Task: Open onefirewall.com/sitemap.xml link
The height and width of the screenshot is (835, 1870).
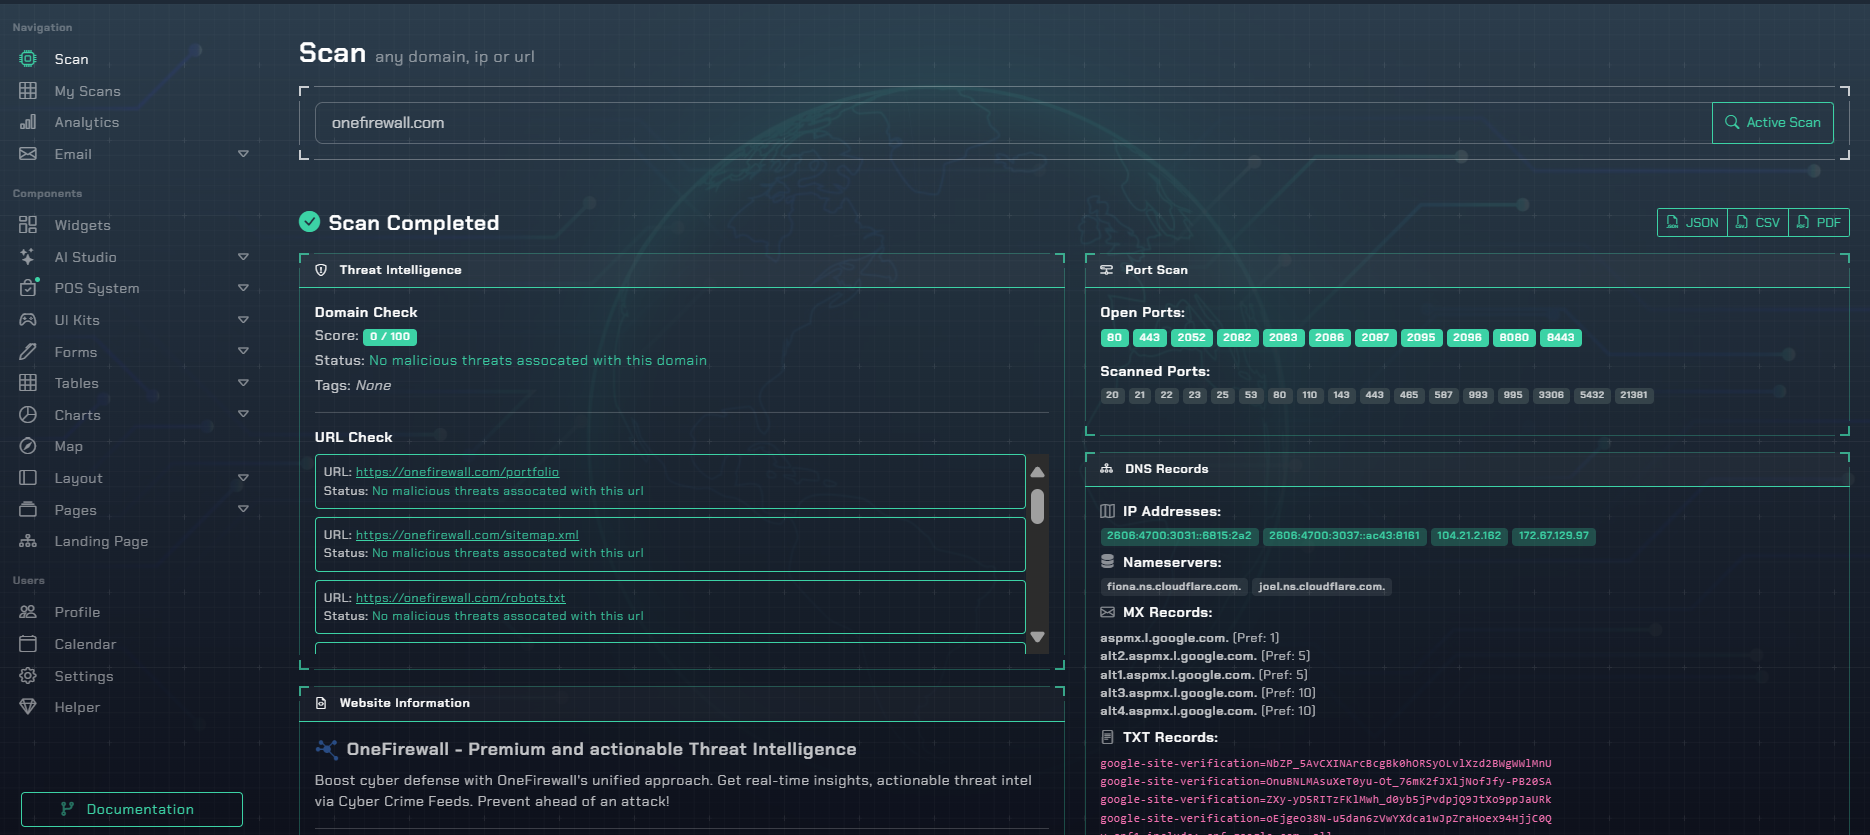Action: click(467, 535)
